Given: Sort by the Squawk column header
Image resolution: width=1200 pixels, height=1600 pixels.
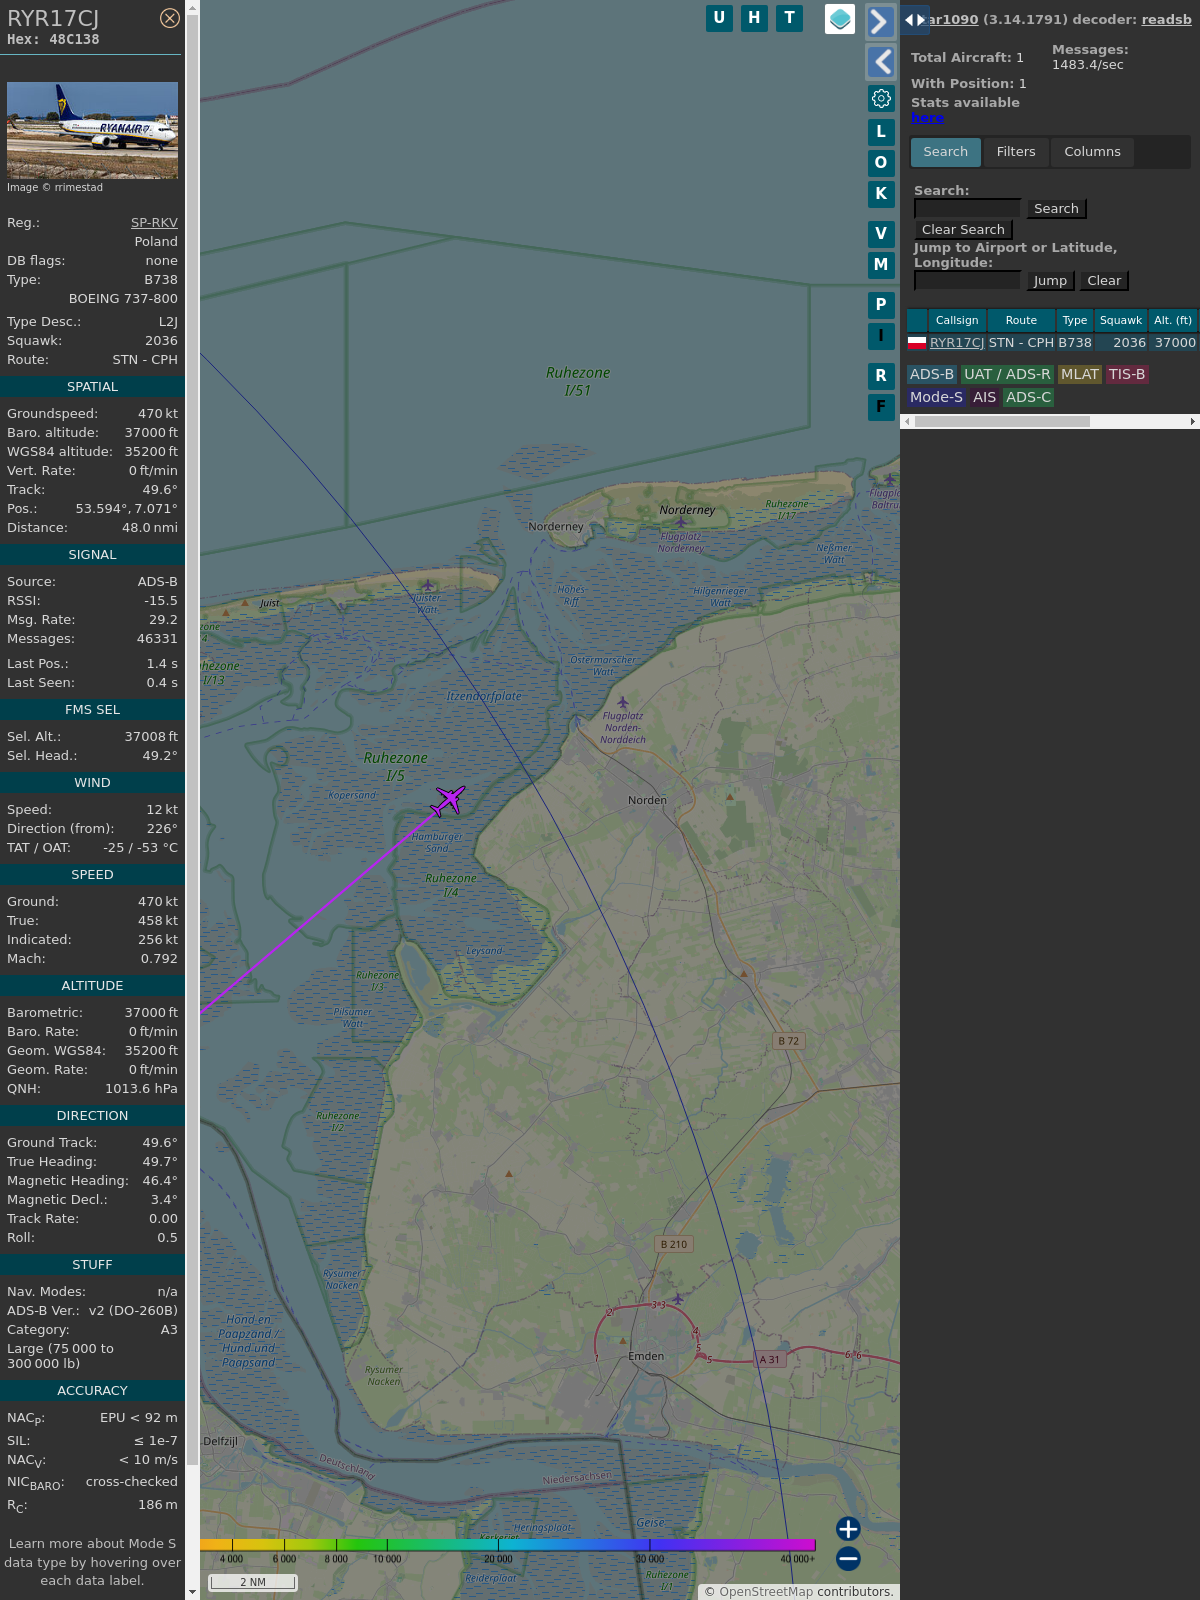Looking at the screenshot, I should click(x=1121, y=321).
